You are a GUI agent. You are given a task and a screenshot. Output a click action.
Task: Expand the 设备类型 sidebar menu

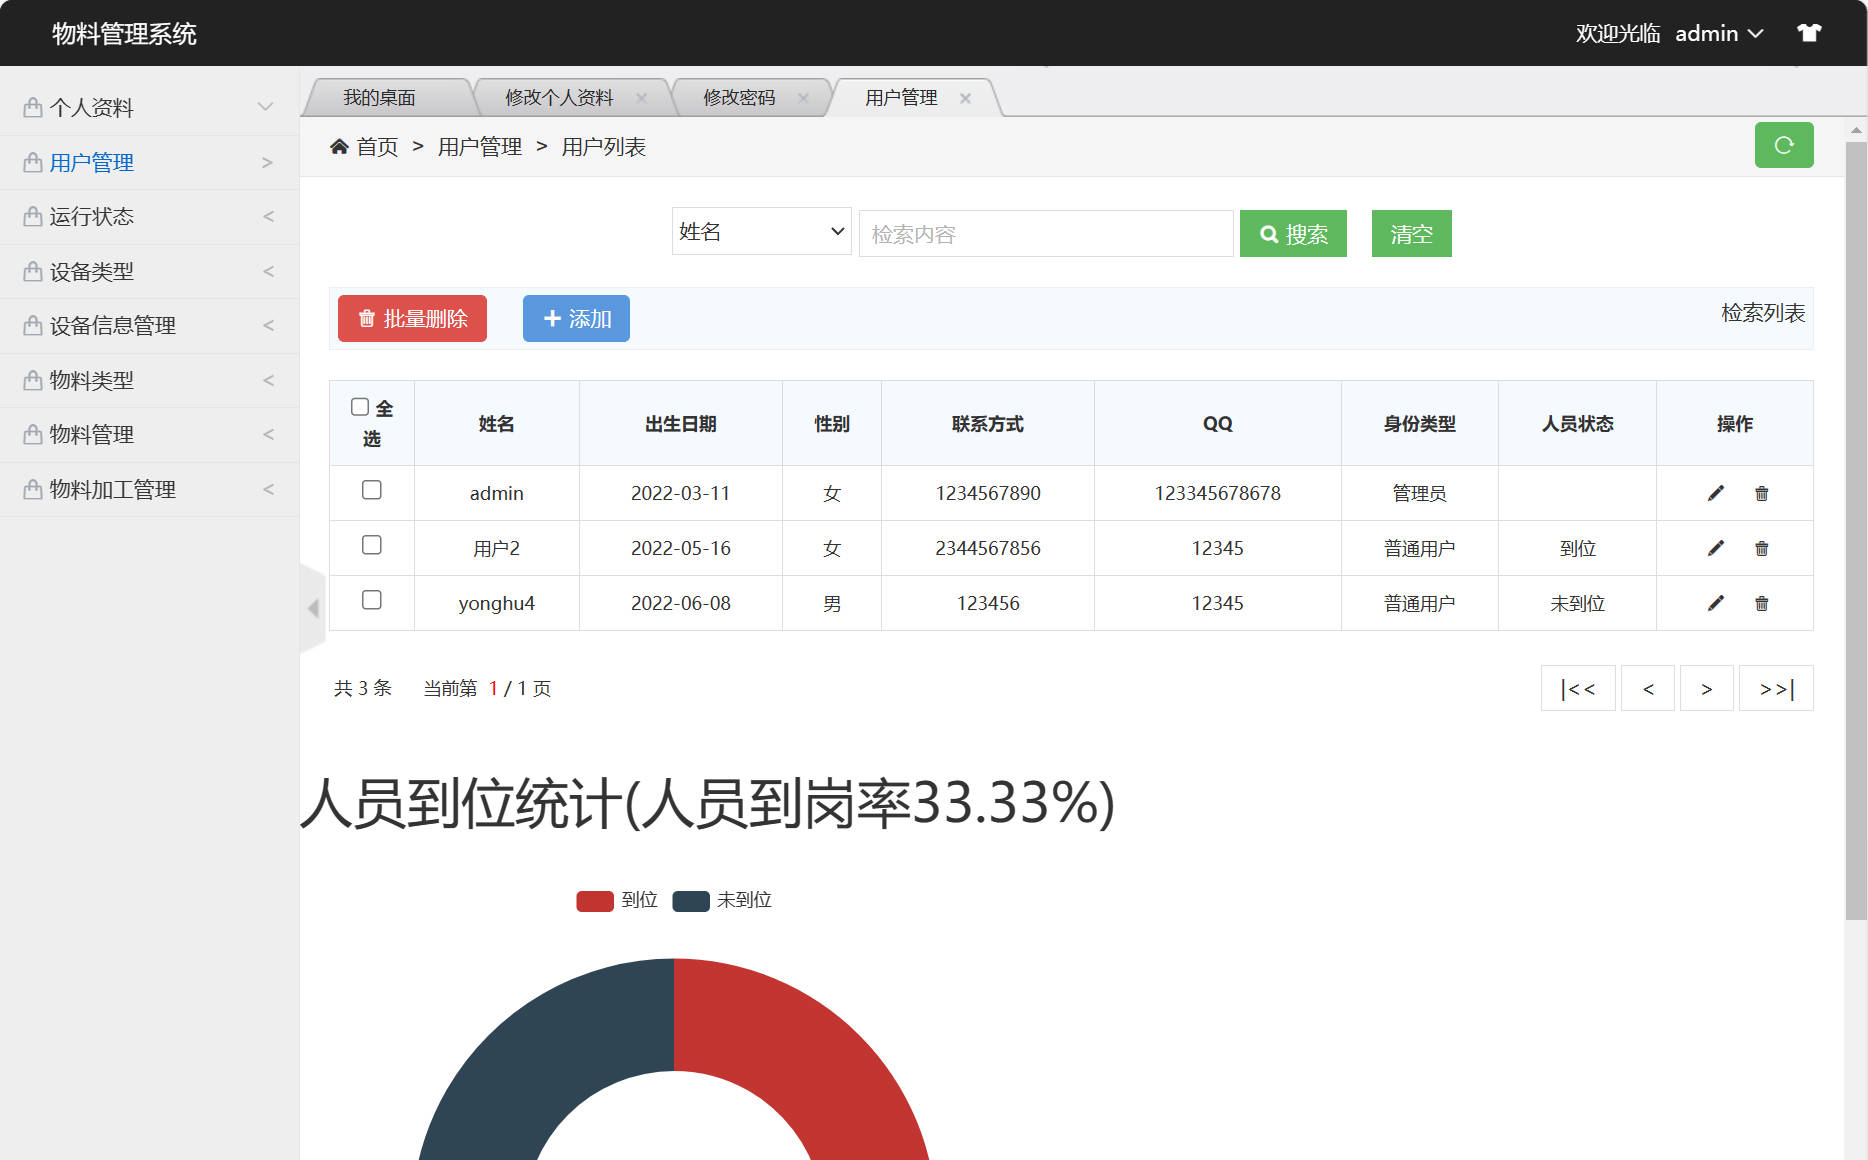pyautogui.click(x=150, y=271)
